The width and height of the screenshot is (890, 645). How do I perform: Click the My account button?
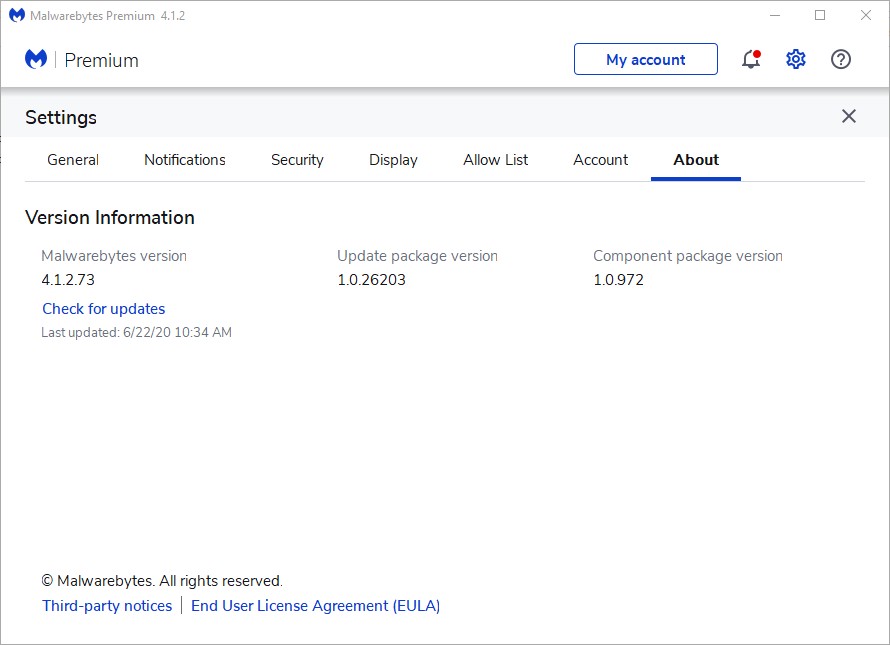[x=645, y=60]
